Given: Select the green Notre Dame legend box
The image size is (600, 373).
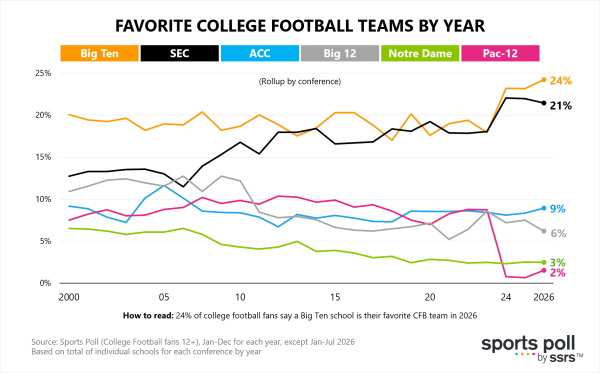Looking at the screenshot, I should point(420,53).
